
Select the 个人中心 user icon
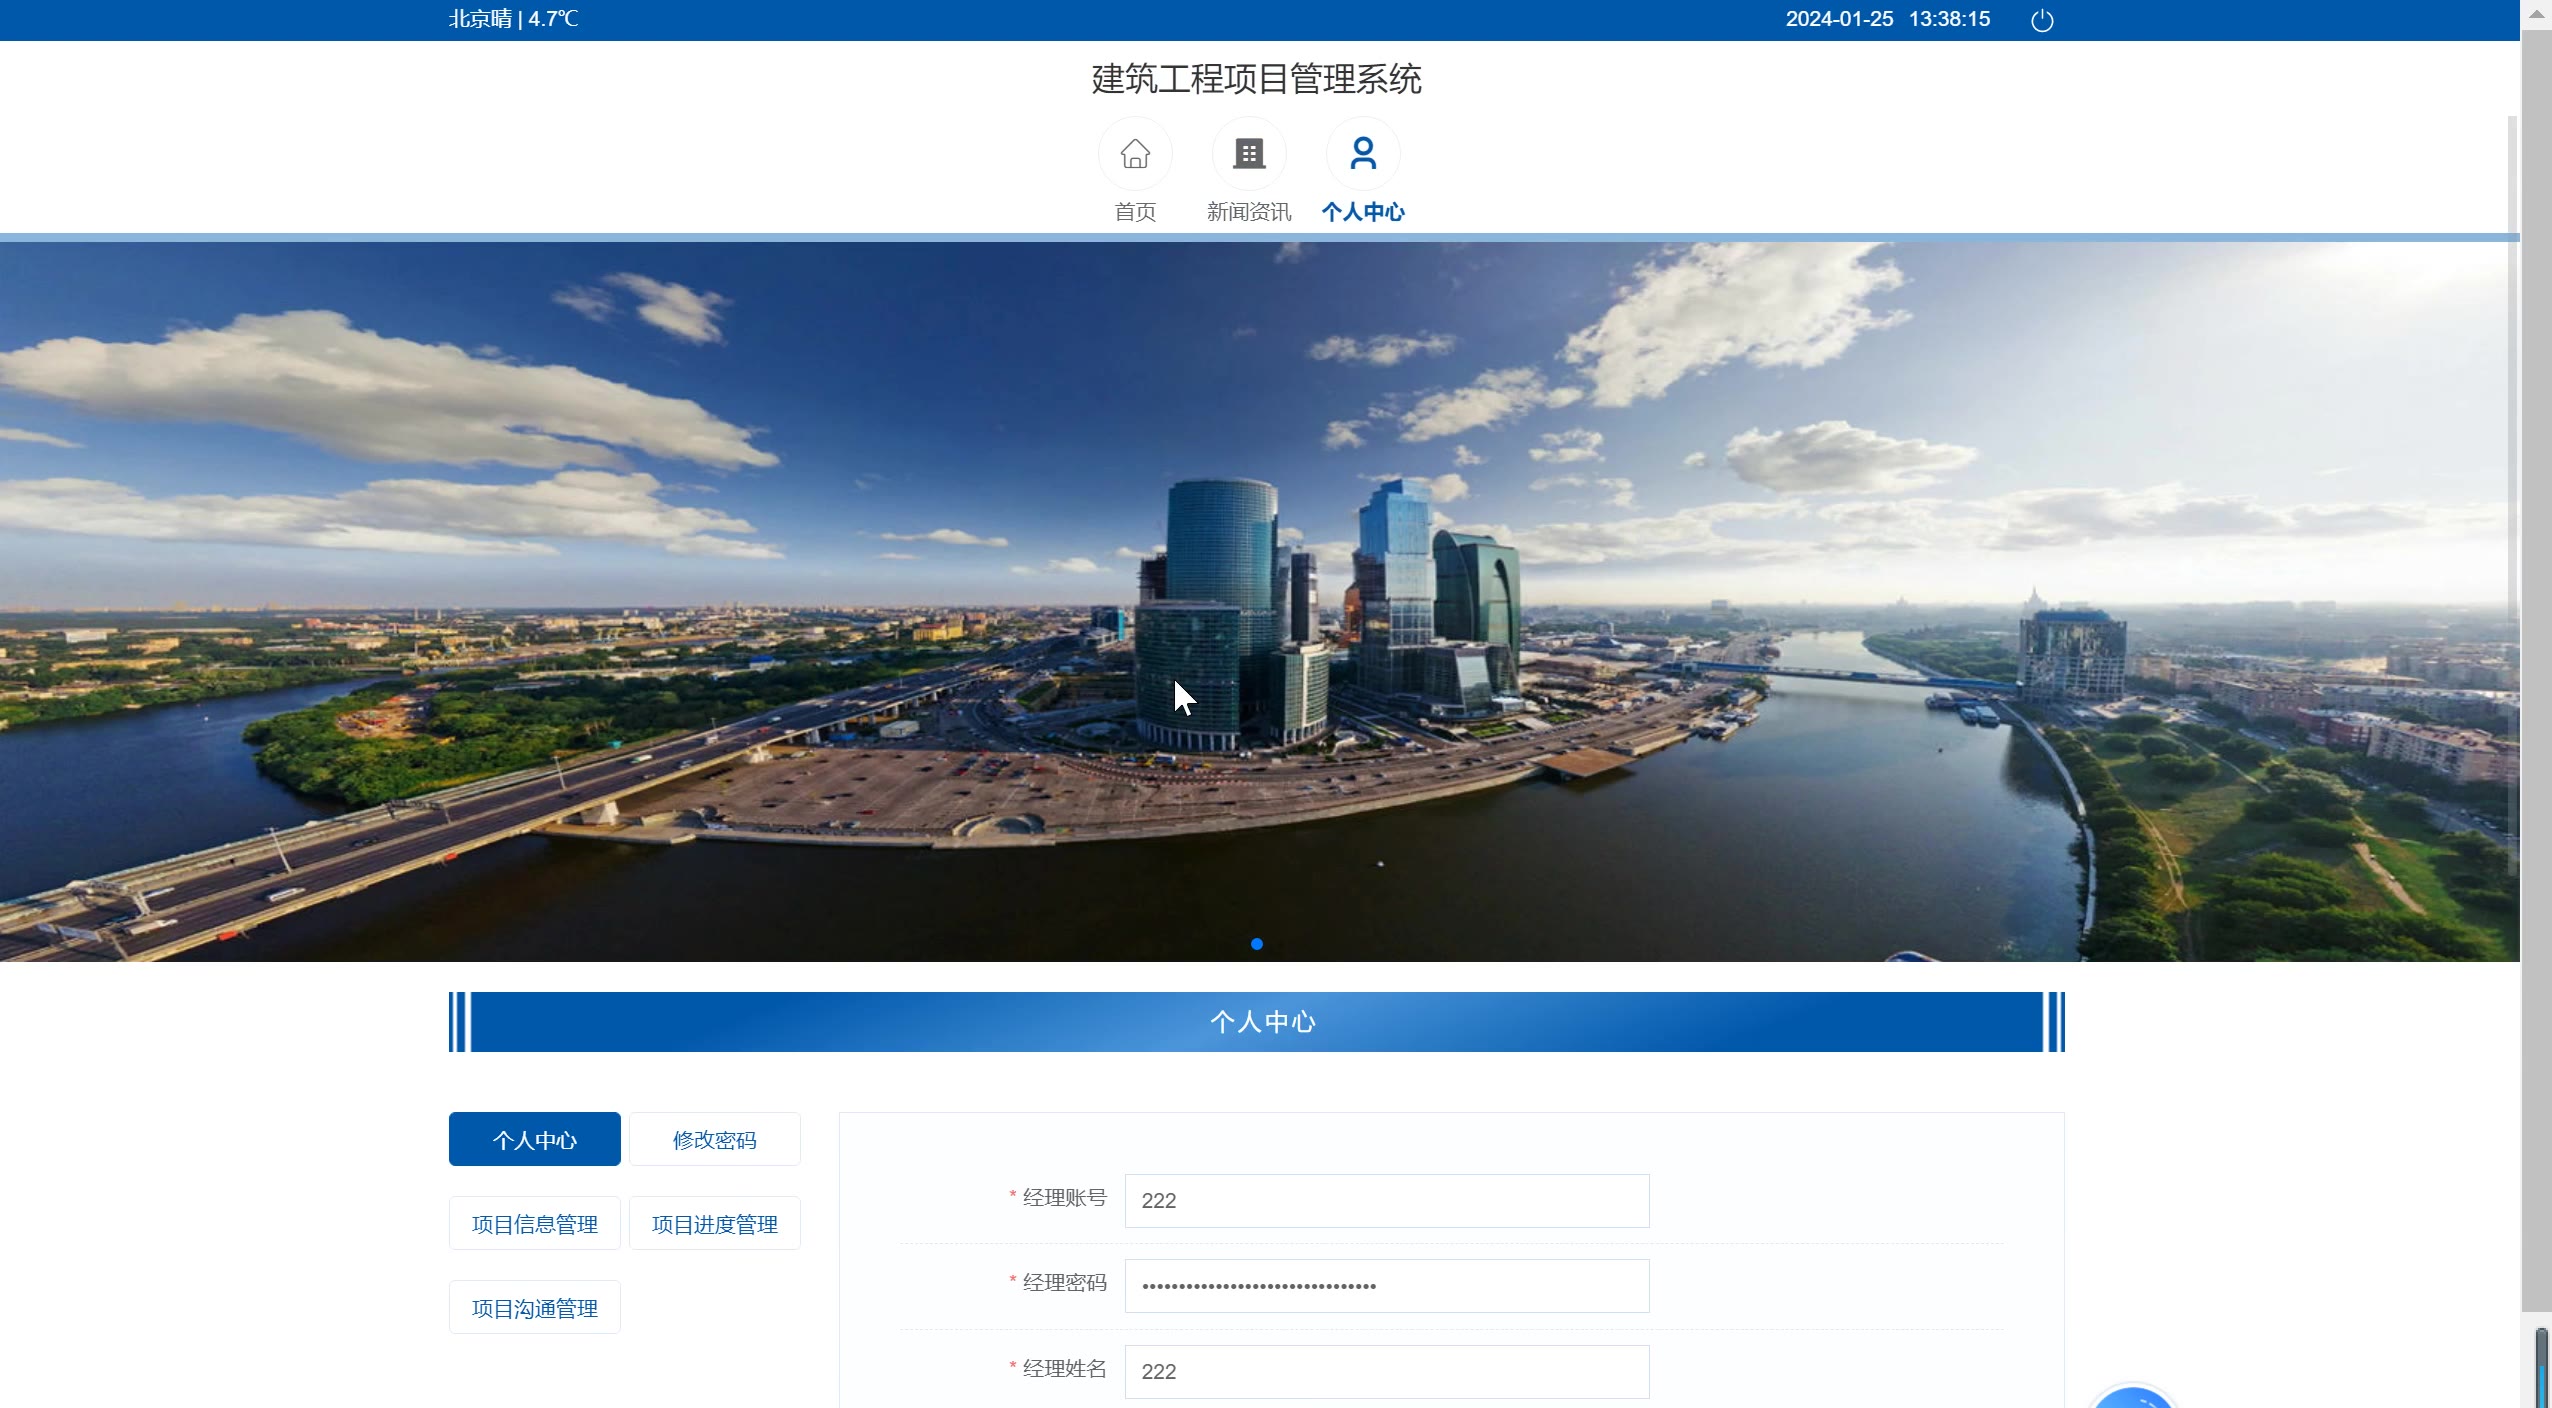tap(1363, 154)
